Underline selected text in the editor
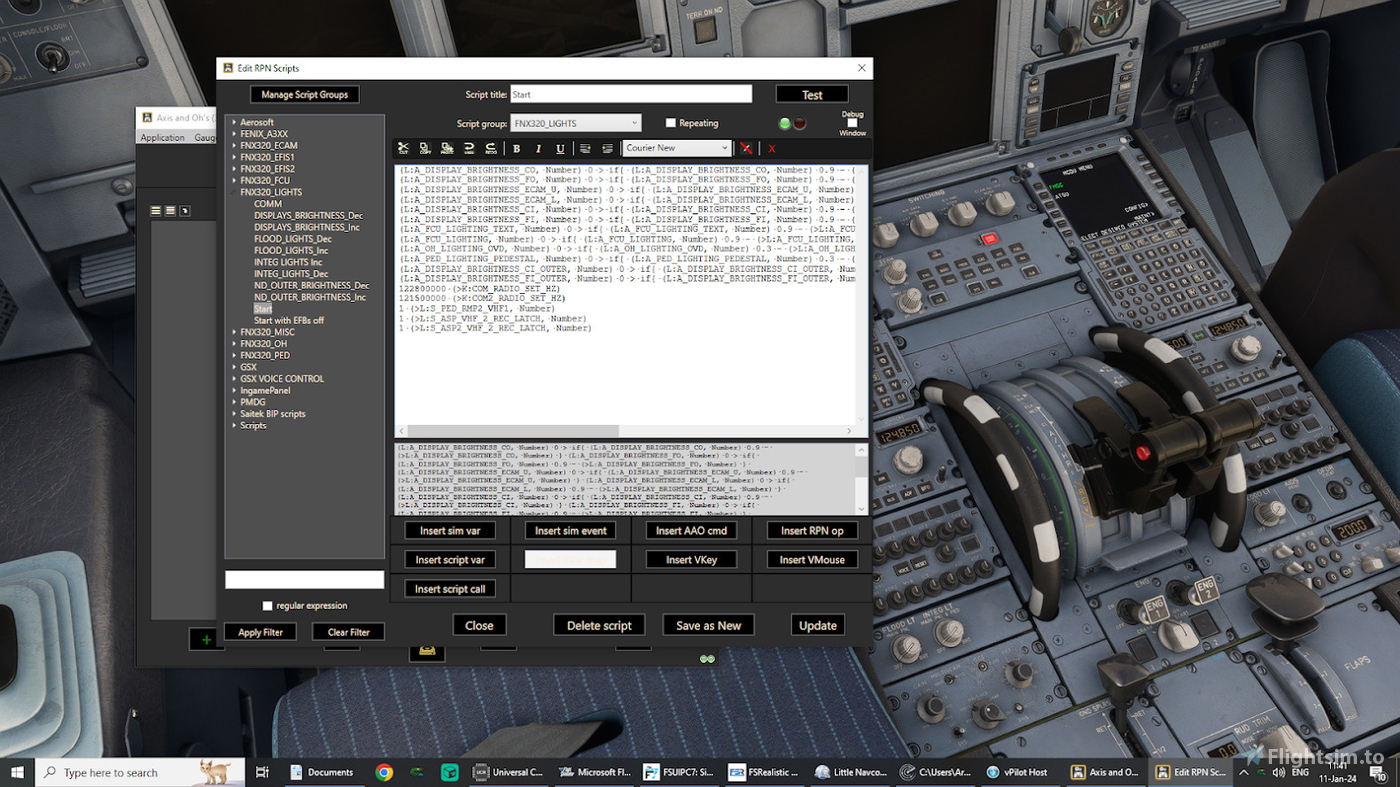The height and width of the screenshot is (787, 1400). (x=560, y=148)
